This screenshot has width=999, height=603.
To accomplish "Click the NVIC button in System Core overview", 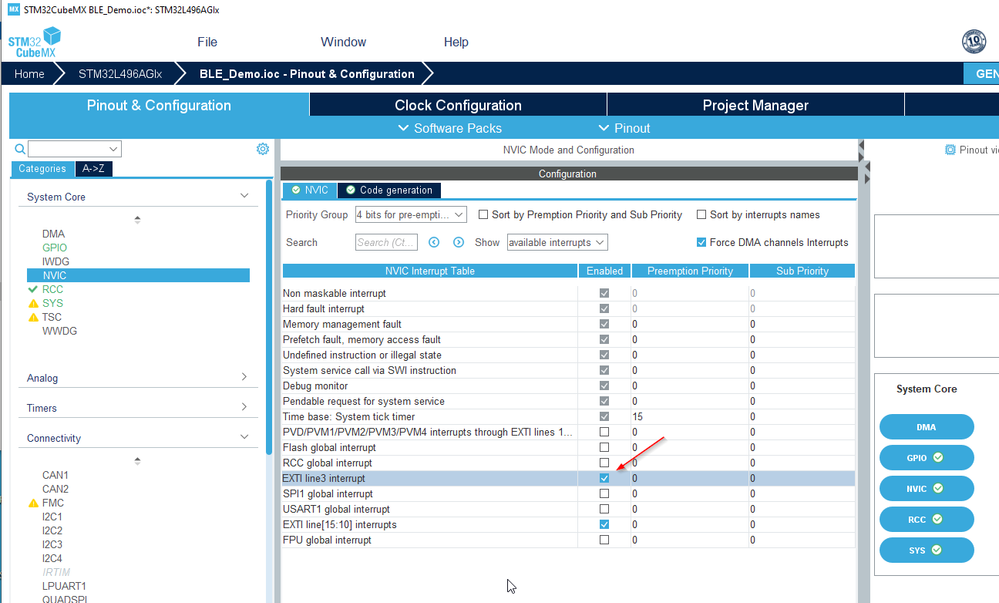I will point(926,488).
